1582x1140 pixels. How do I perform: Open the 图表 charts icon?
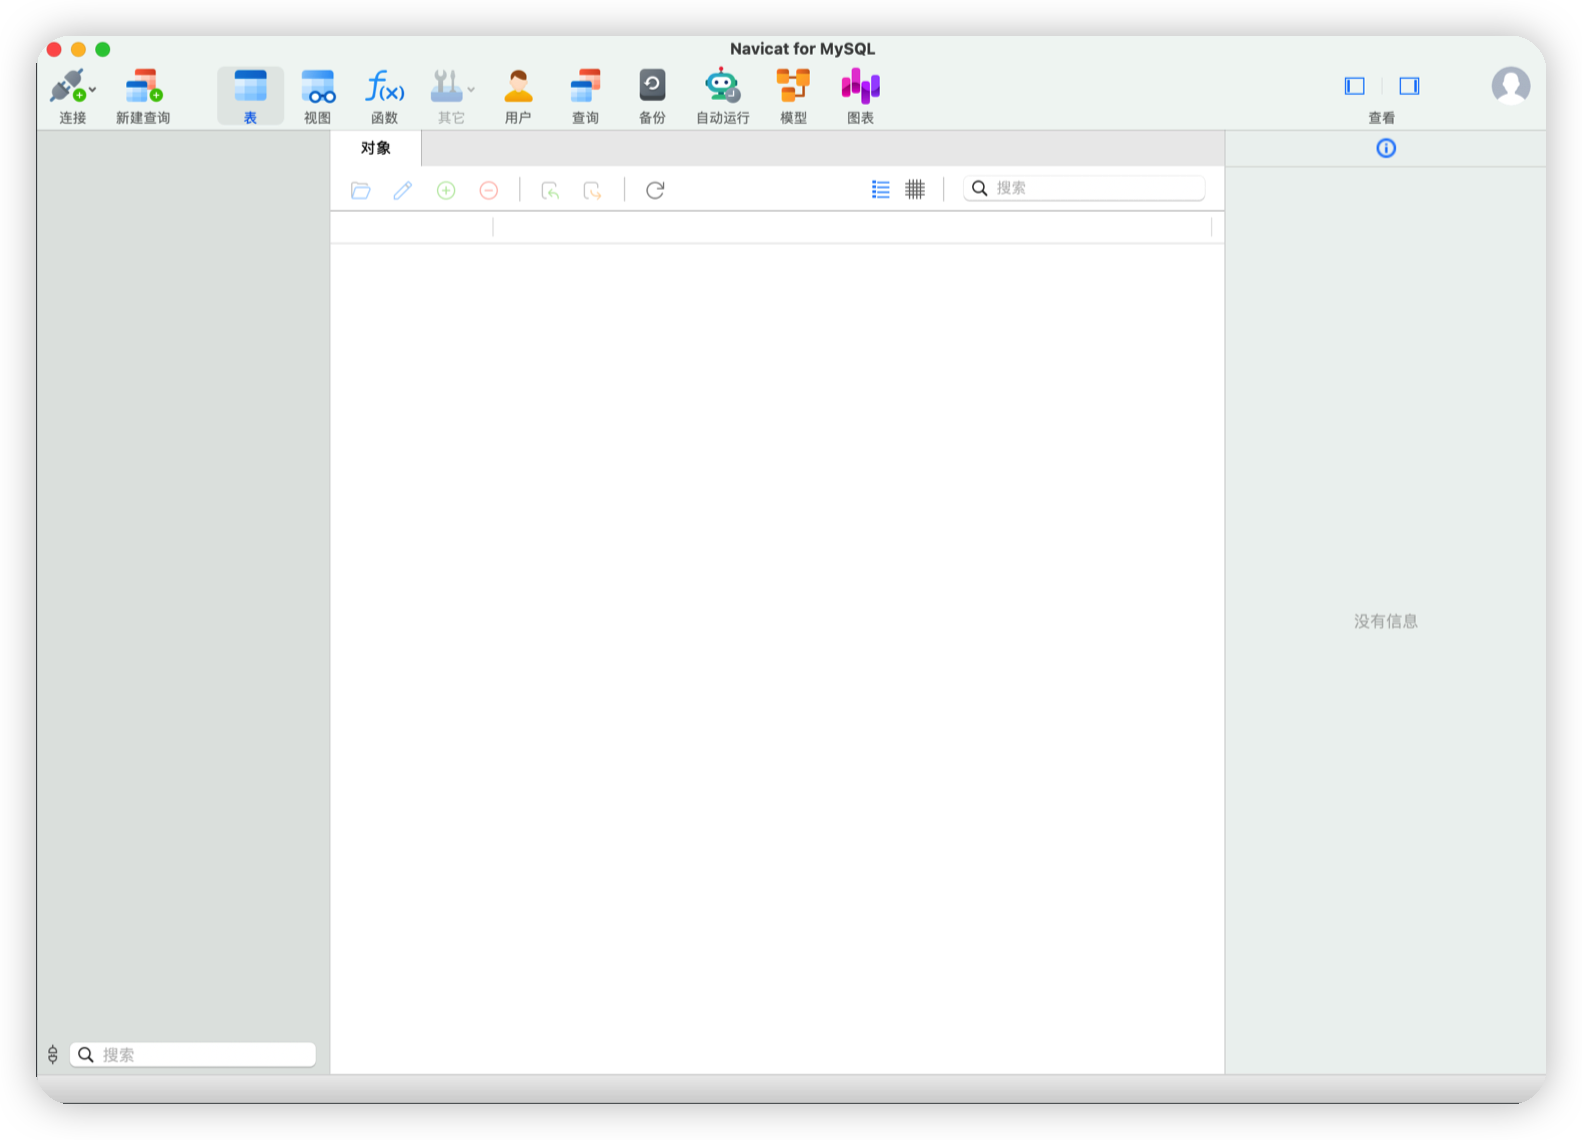point(860,86)
